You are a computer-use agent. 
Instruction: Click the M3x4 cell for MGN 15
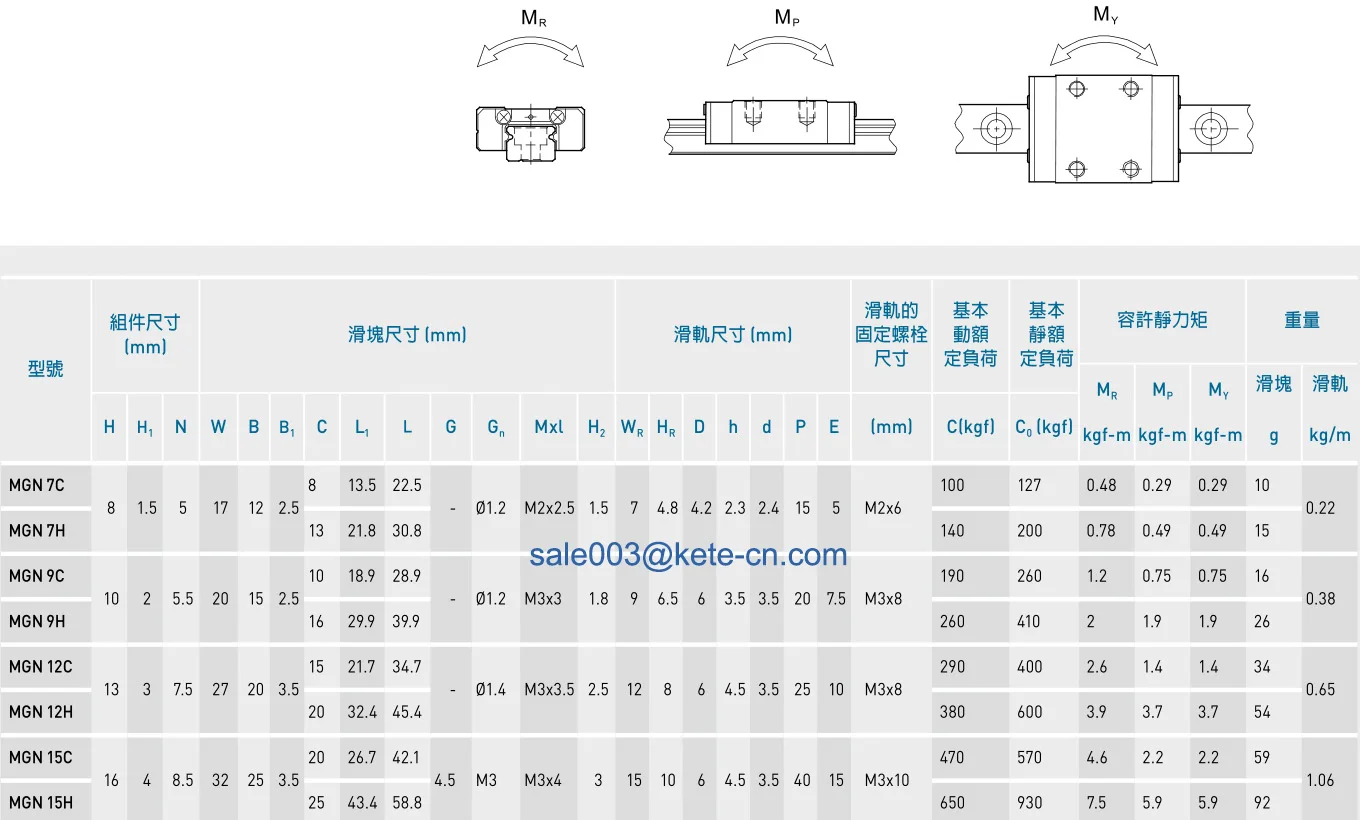[544, 780]
